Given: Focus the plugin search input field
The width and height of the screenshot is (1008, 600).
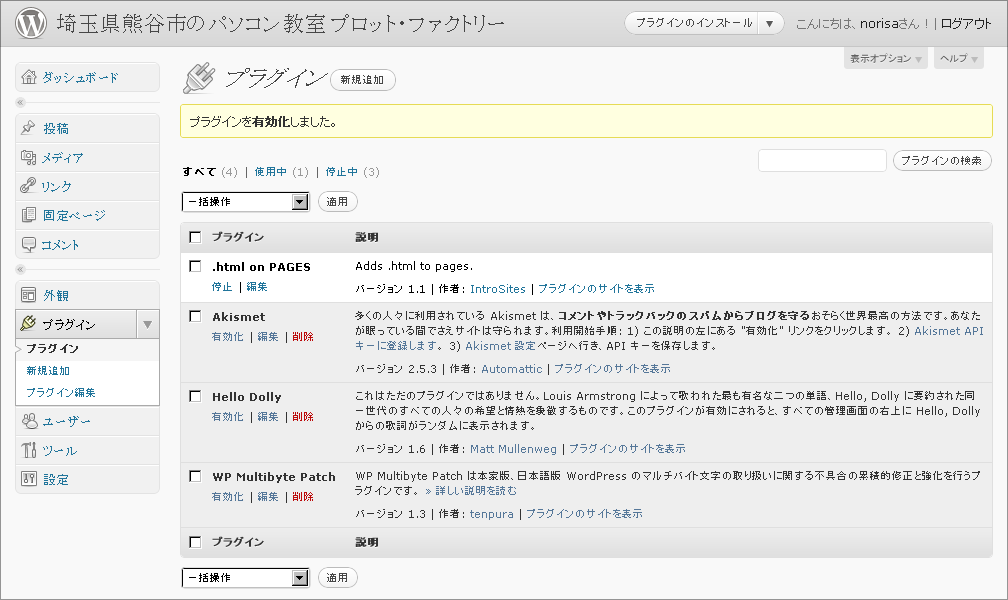Looking at the screenshot, I should [822, 161].
